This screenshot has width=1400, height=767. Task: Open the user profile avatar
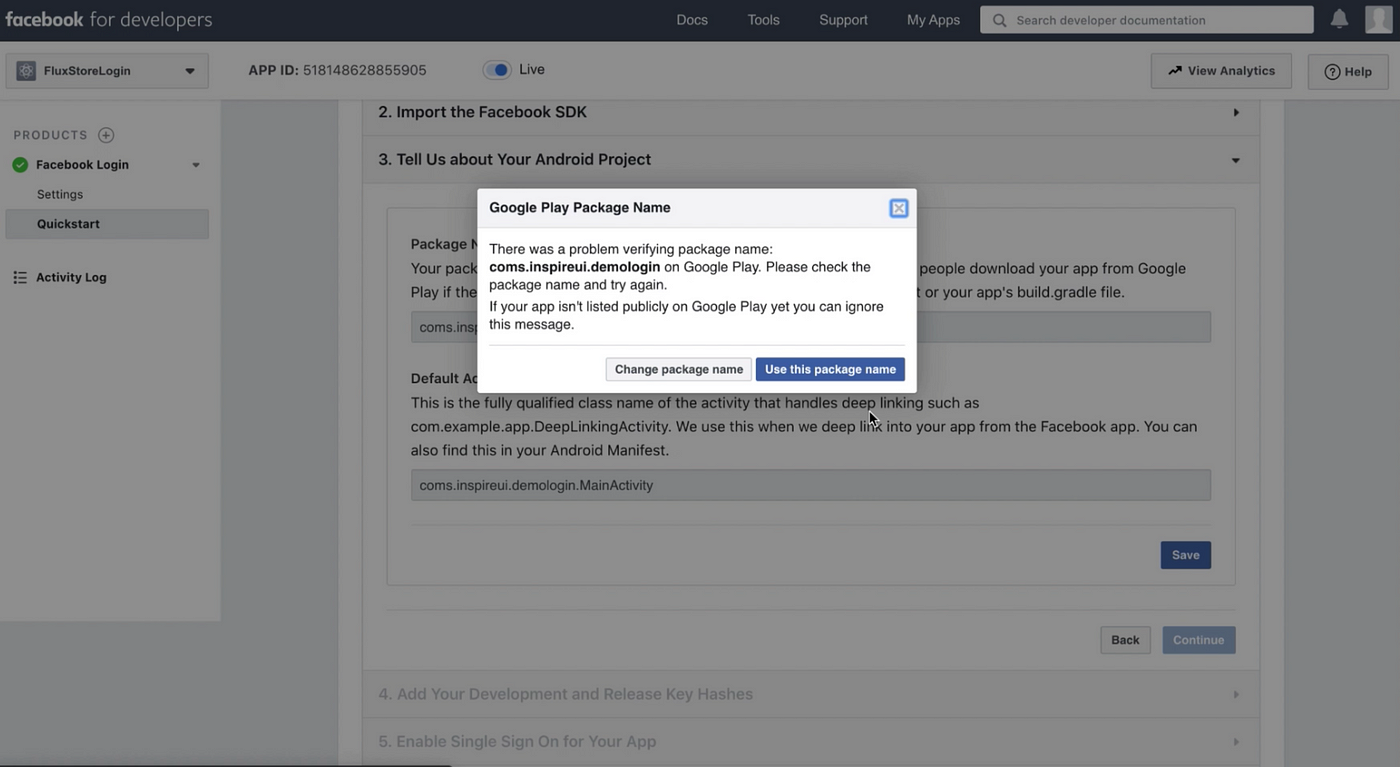click(x=1378, y=19)
